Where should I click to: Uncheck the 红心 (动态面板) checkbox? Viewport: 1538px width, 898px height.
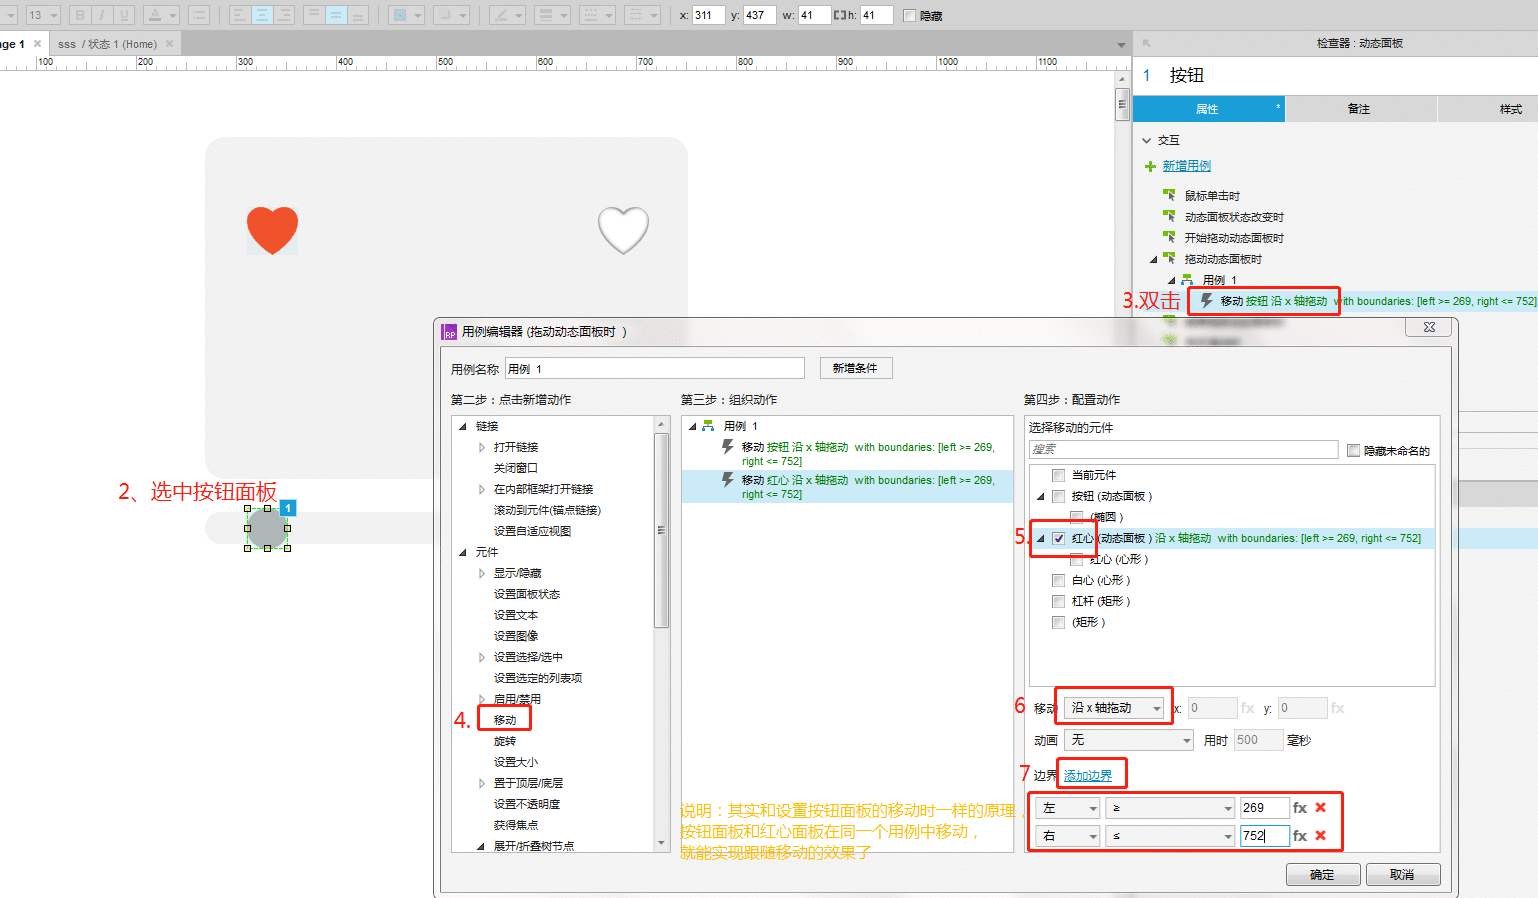[x=1058, y=538]
